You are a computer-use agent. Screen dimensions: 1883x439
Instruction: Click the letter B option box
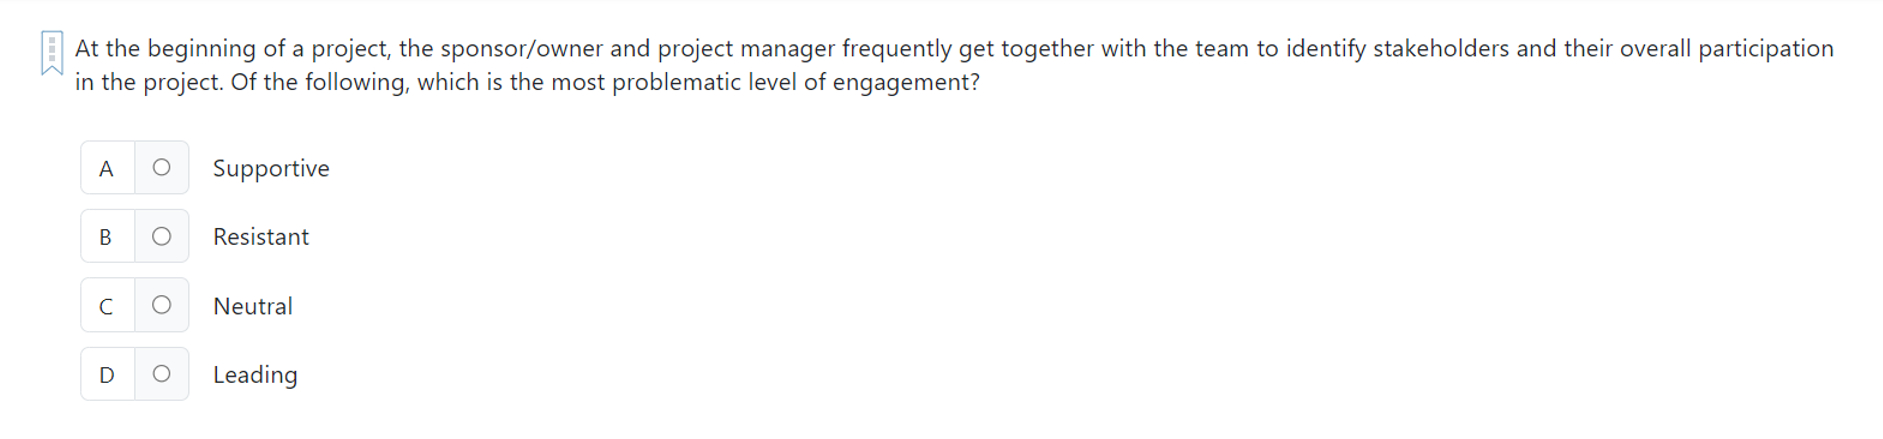click(107, 237)
